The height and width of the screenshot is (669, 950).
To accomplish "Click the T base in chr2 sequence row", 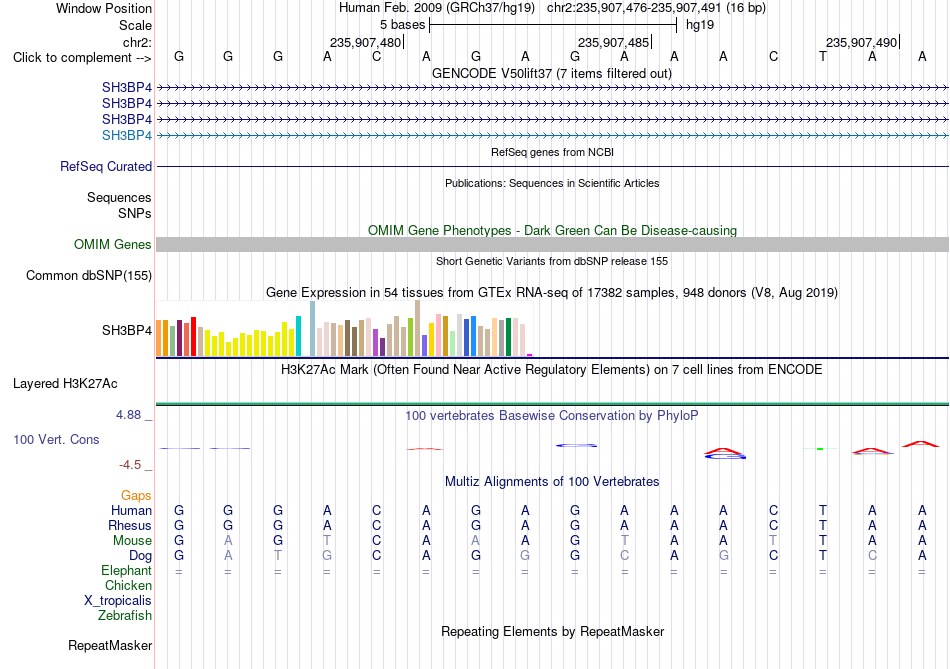I will [822, 56].
